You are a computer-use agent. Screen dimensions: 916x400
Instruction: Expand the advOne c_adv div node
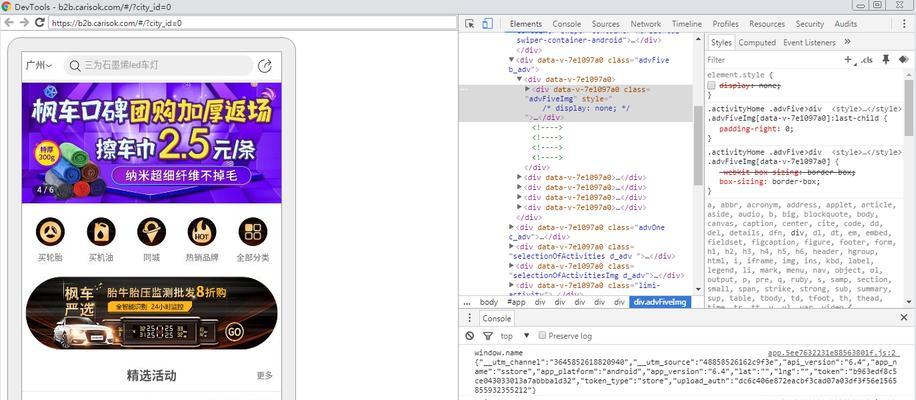point(512,227)
